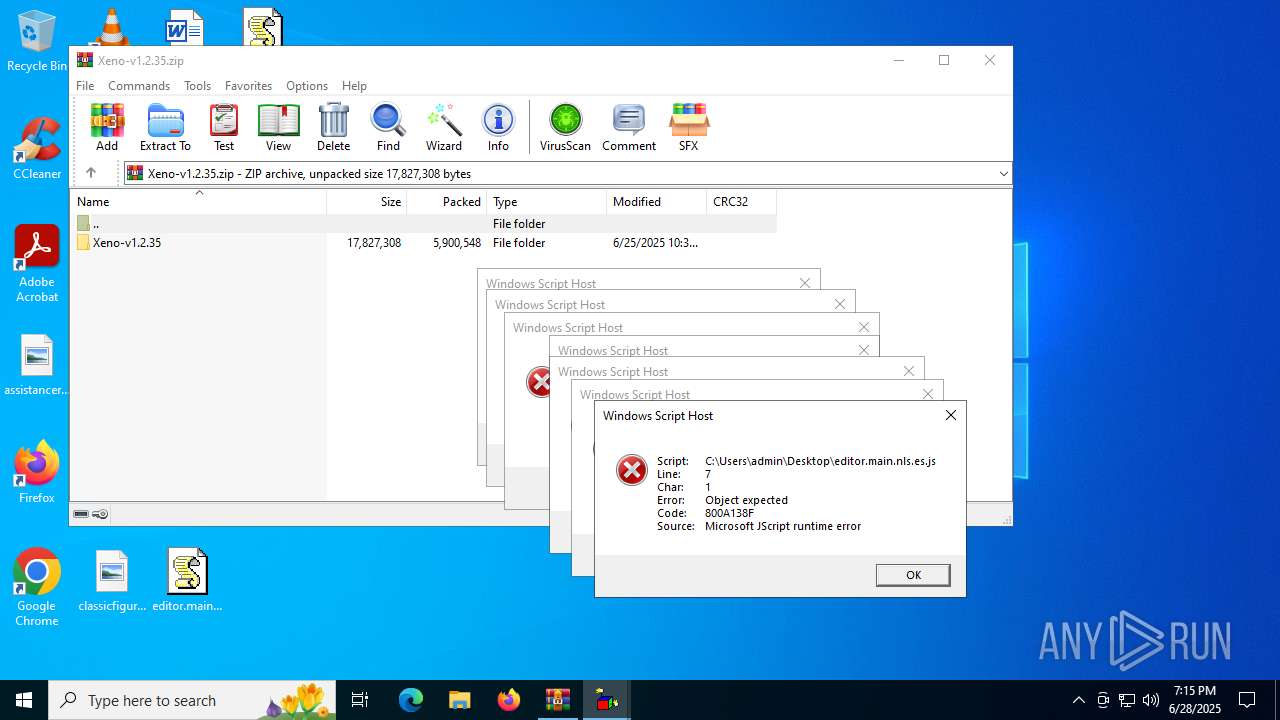Viewport: 1280px width, 720px height.
Task: Open CCleaner desktop shortcut
Action: pyautogui.click(x=37, y=148)
